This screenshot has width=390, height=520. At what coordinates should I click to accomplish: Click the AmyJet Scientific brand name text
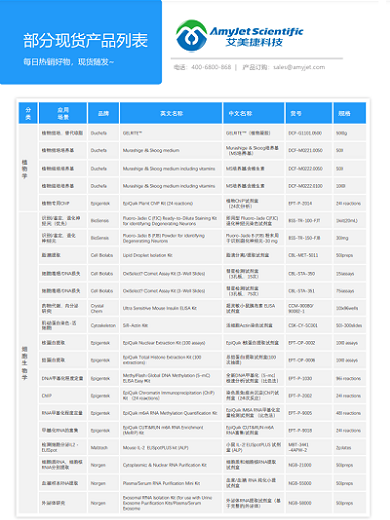pos(256,31)
